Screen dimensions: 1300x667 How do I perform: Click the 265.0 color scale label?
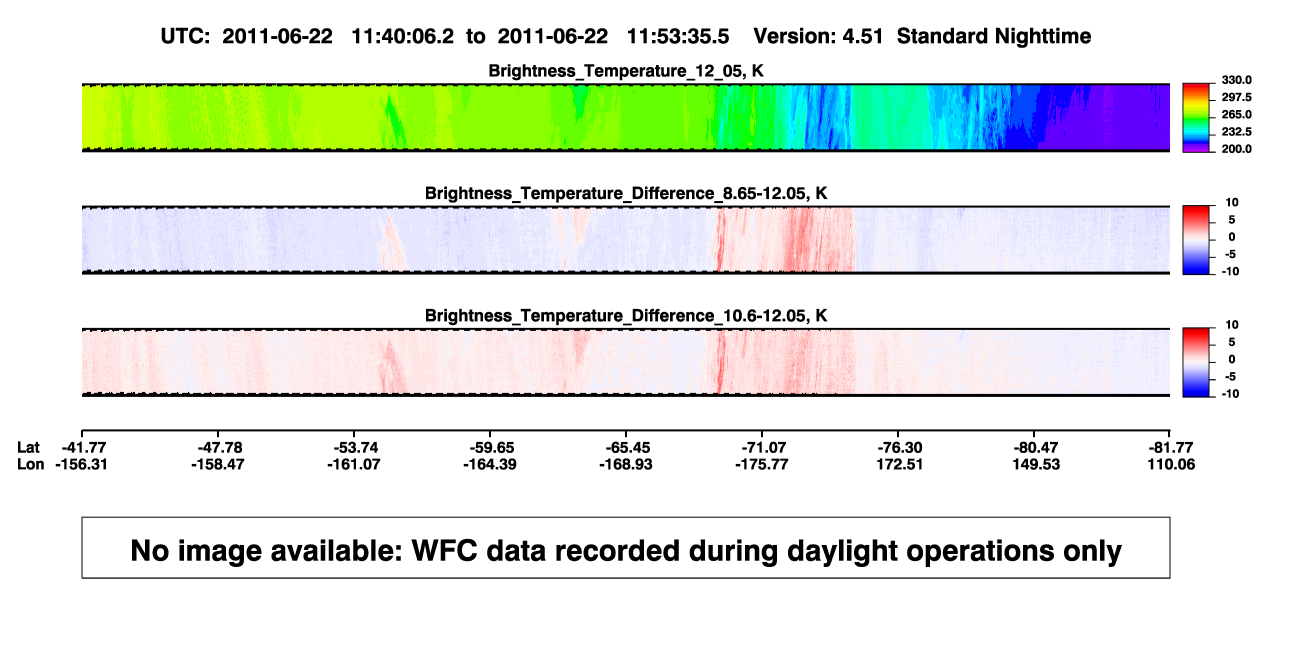click(x=1236, y=115)
